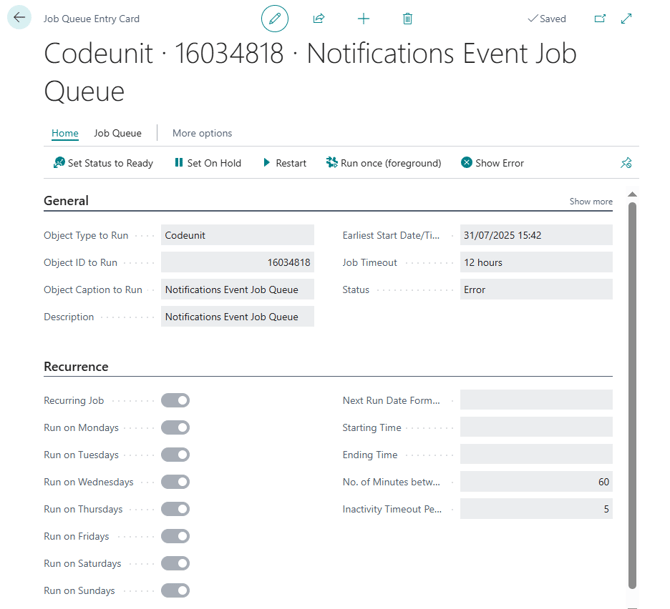
Task: Switch to the Job Queue tab
Action: tap(118, 133)
